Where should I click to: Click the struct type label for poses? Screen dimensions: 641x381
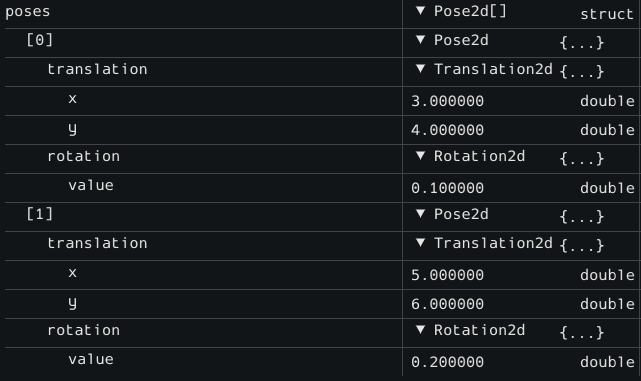pos(607,14)
